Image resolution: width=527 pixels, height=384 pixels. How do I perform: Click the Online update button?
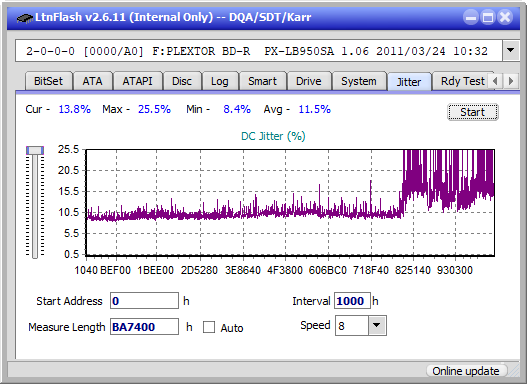click(465, 371)
